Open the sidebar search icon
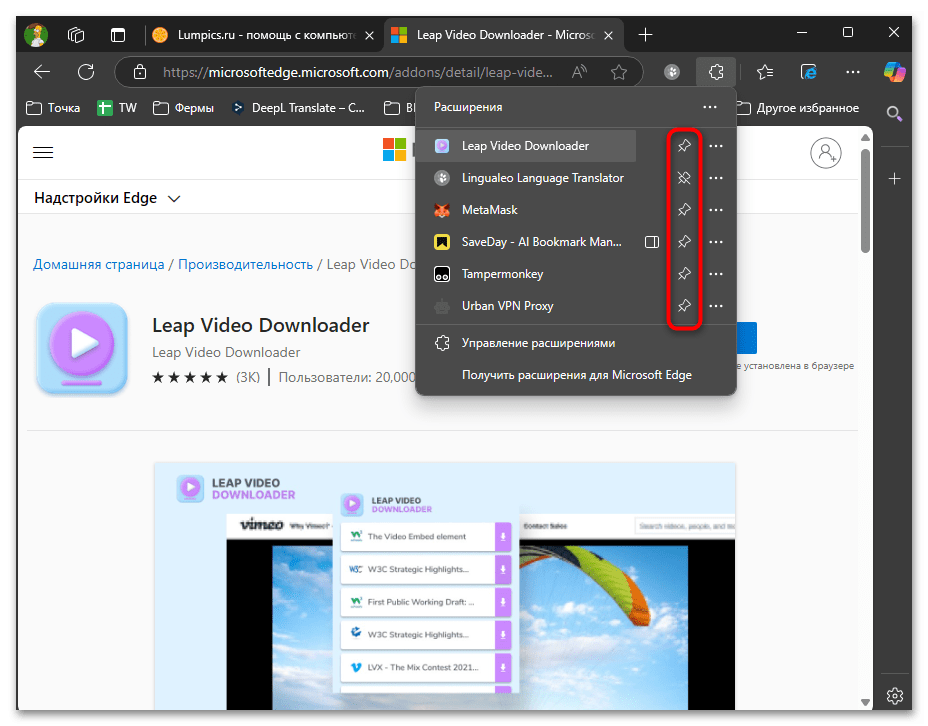 (x=894, y=114)
